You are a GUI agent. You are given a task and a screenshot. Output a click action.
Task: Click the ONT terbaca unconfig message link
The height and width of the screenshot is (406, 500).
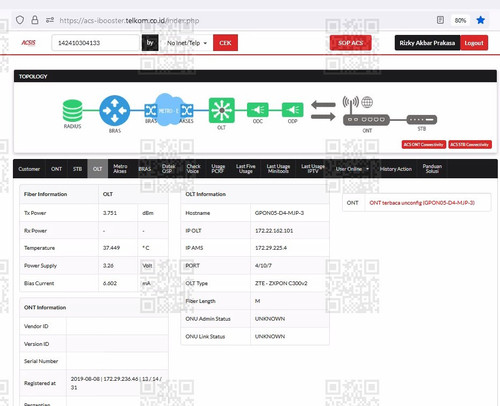pyautogui.click(x=422, y=203)
